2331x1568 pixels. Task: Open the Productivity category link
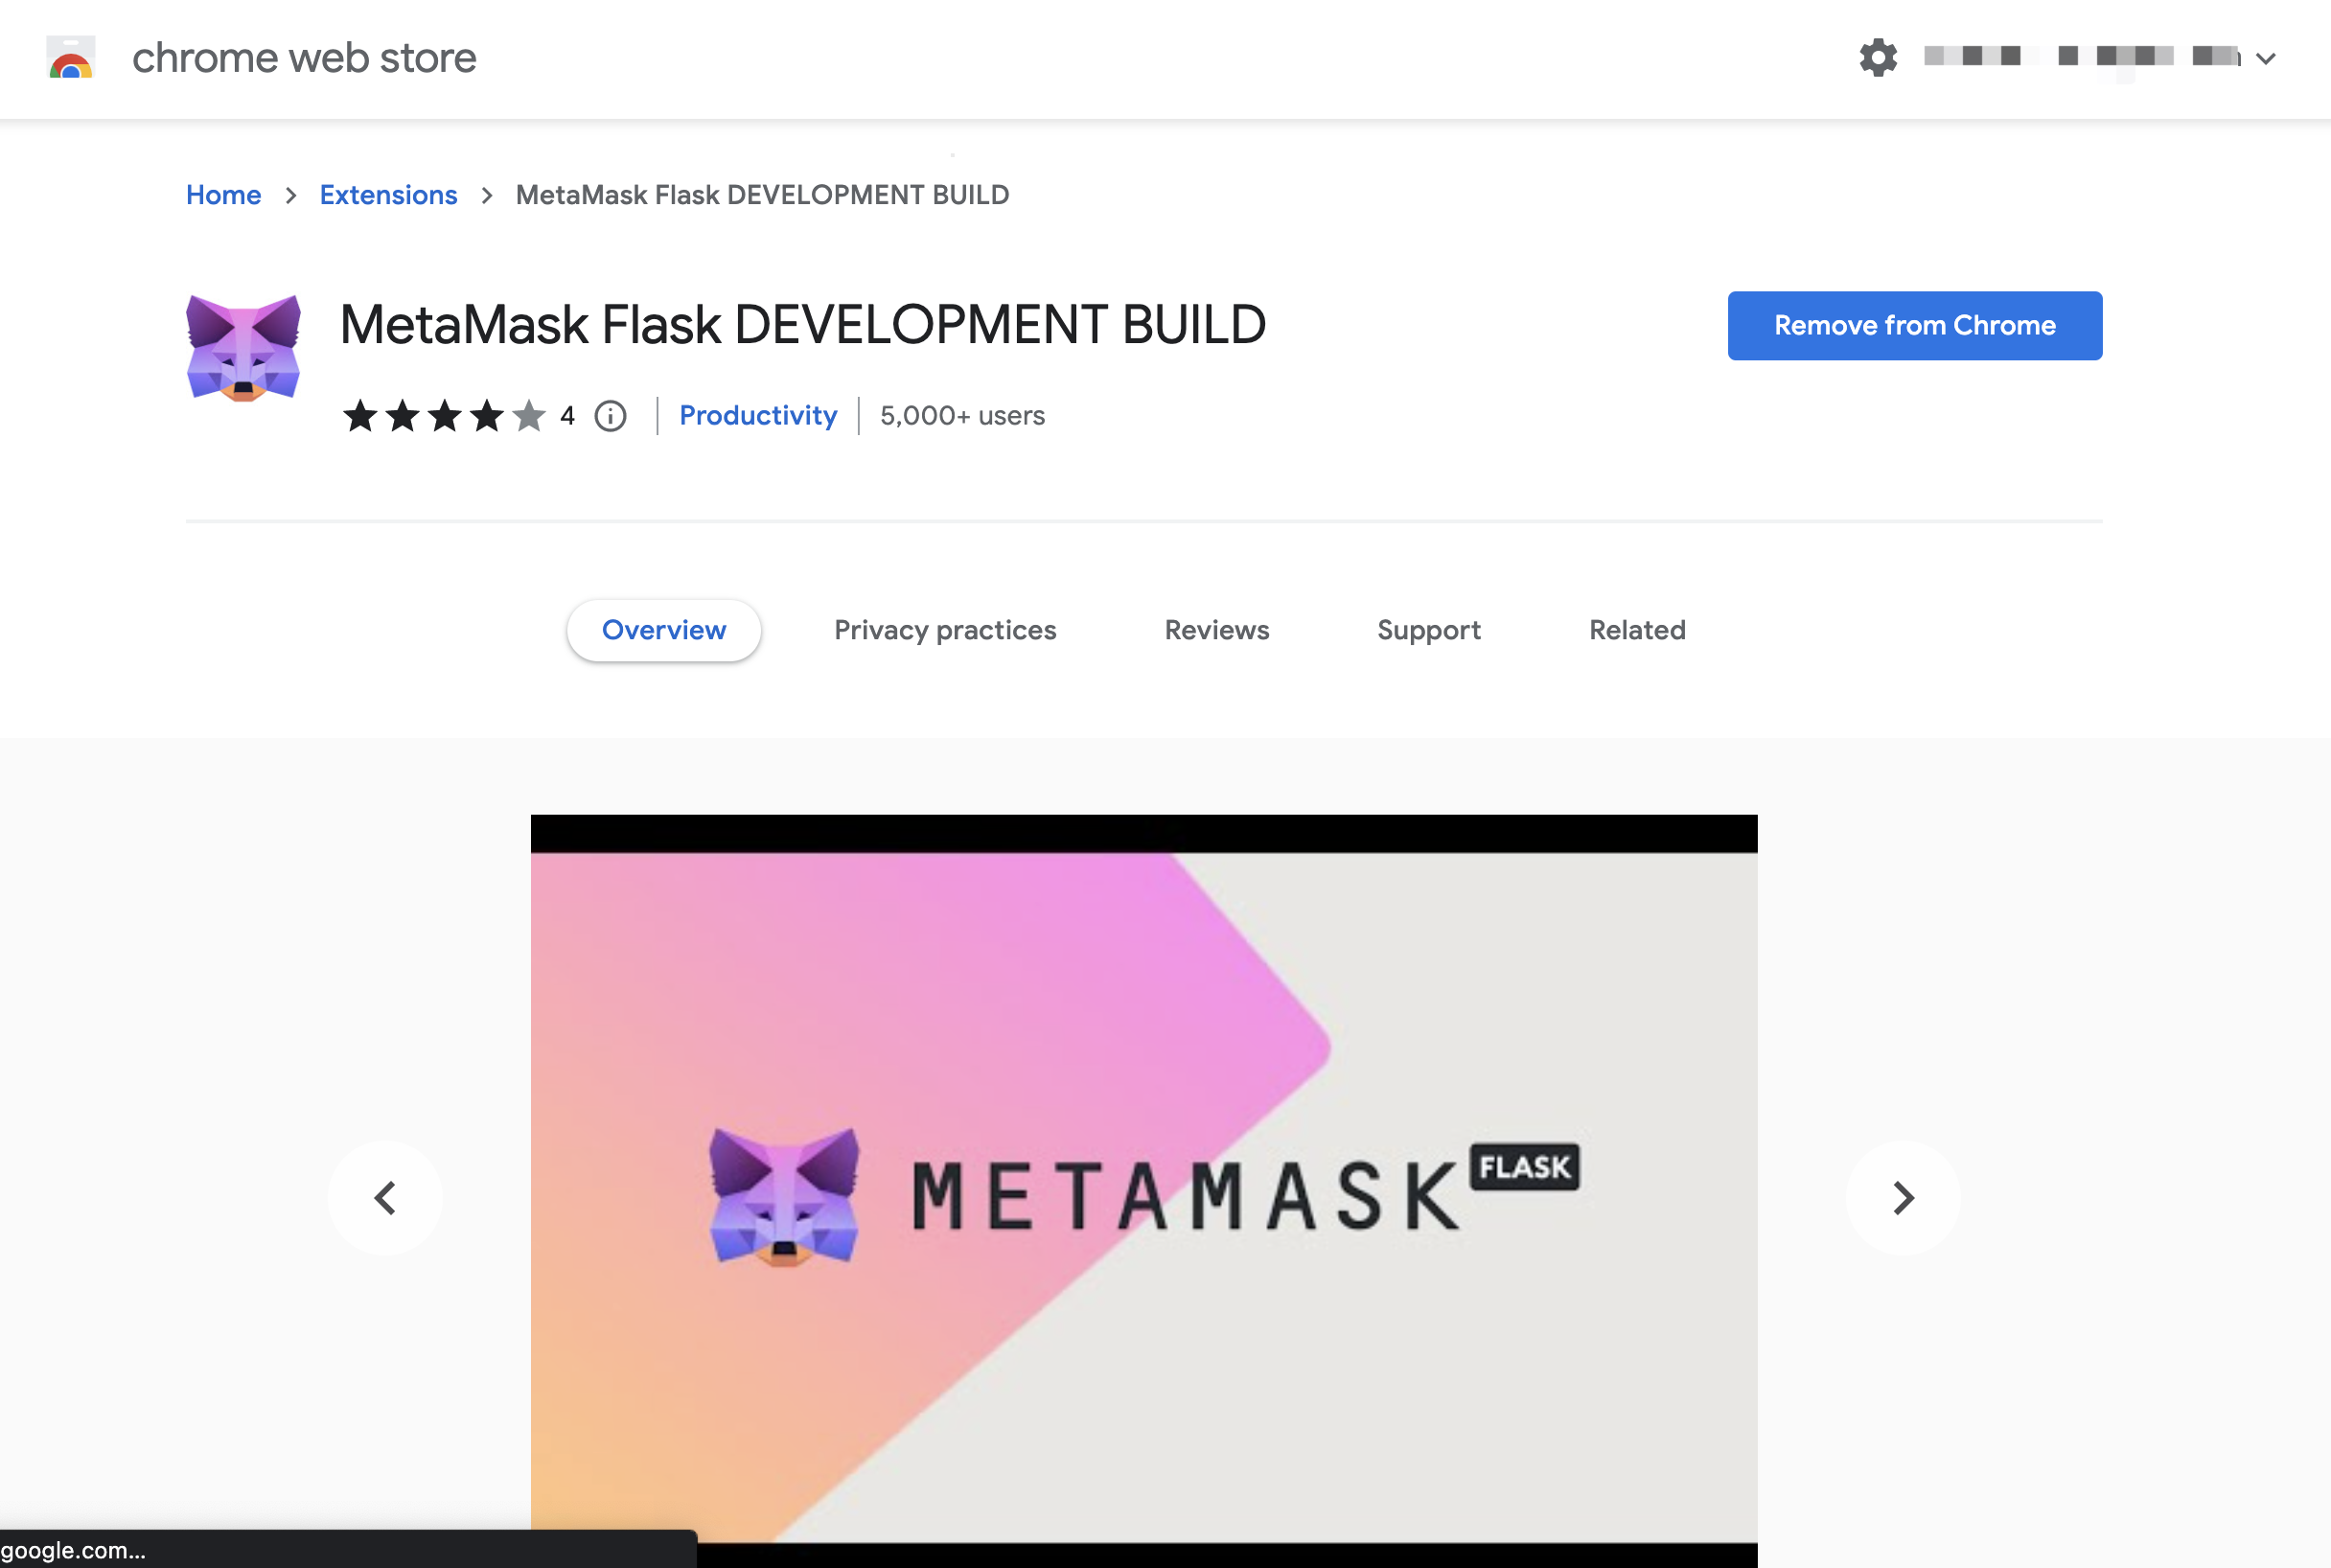[757, 416]
